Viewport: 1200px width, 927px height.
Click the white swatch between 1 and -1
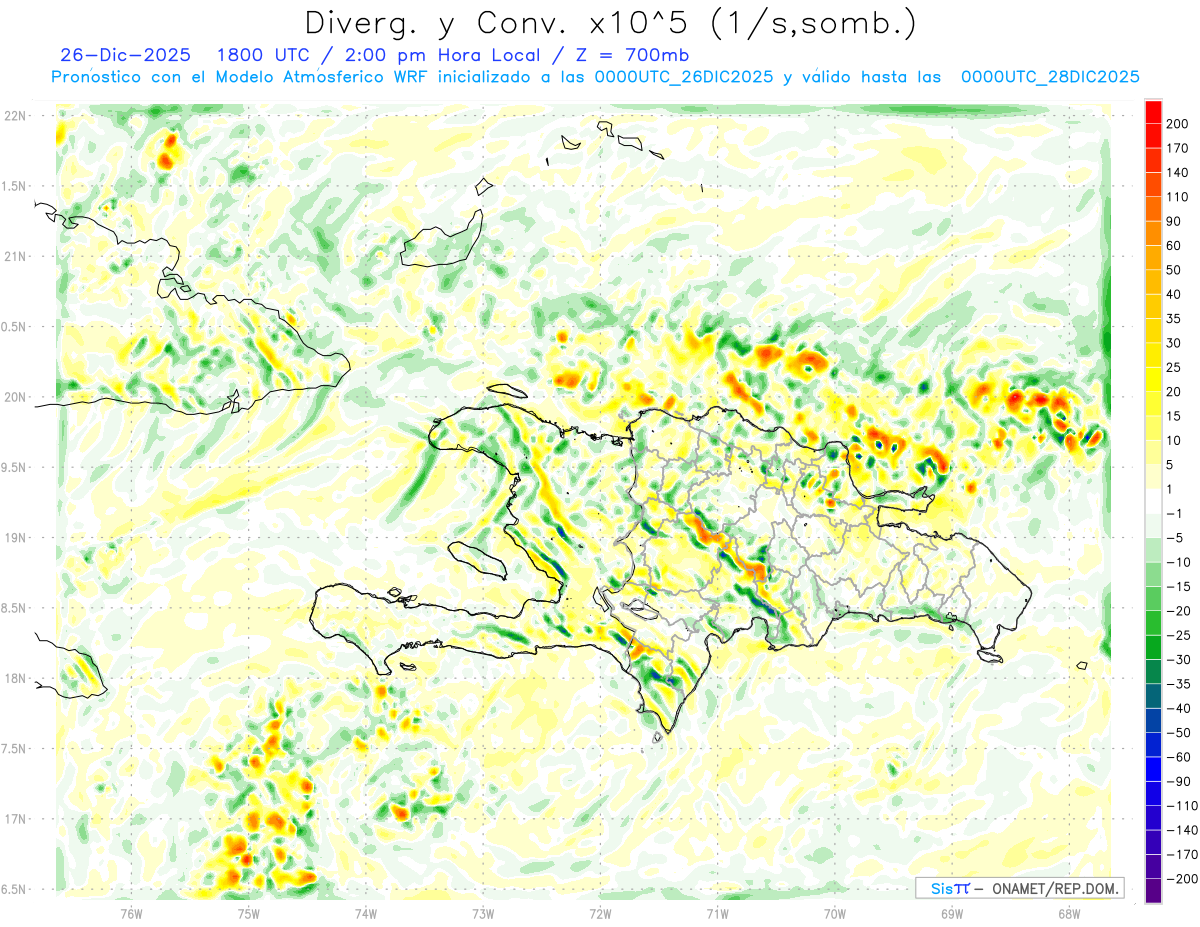click(x=1153, y=501)
